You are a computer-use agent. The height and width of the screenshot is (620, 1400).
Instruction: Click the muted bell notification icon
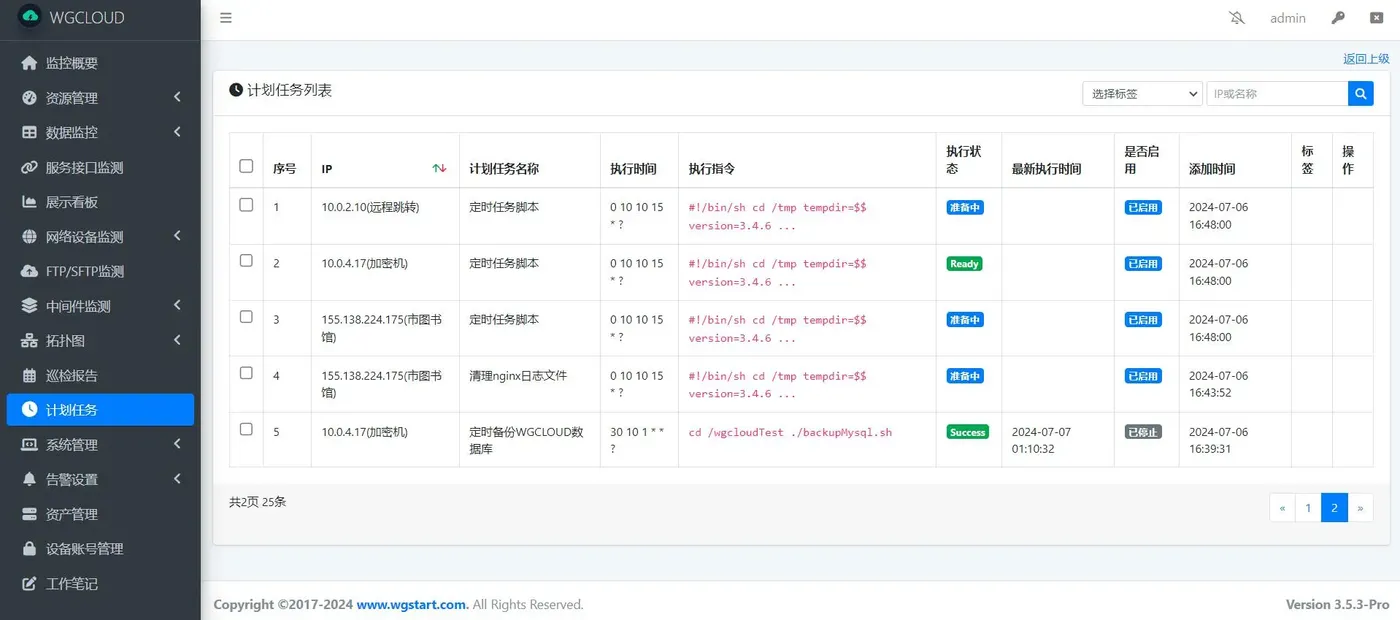coord(1238,18)
